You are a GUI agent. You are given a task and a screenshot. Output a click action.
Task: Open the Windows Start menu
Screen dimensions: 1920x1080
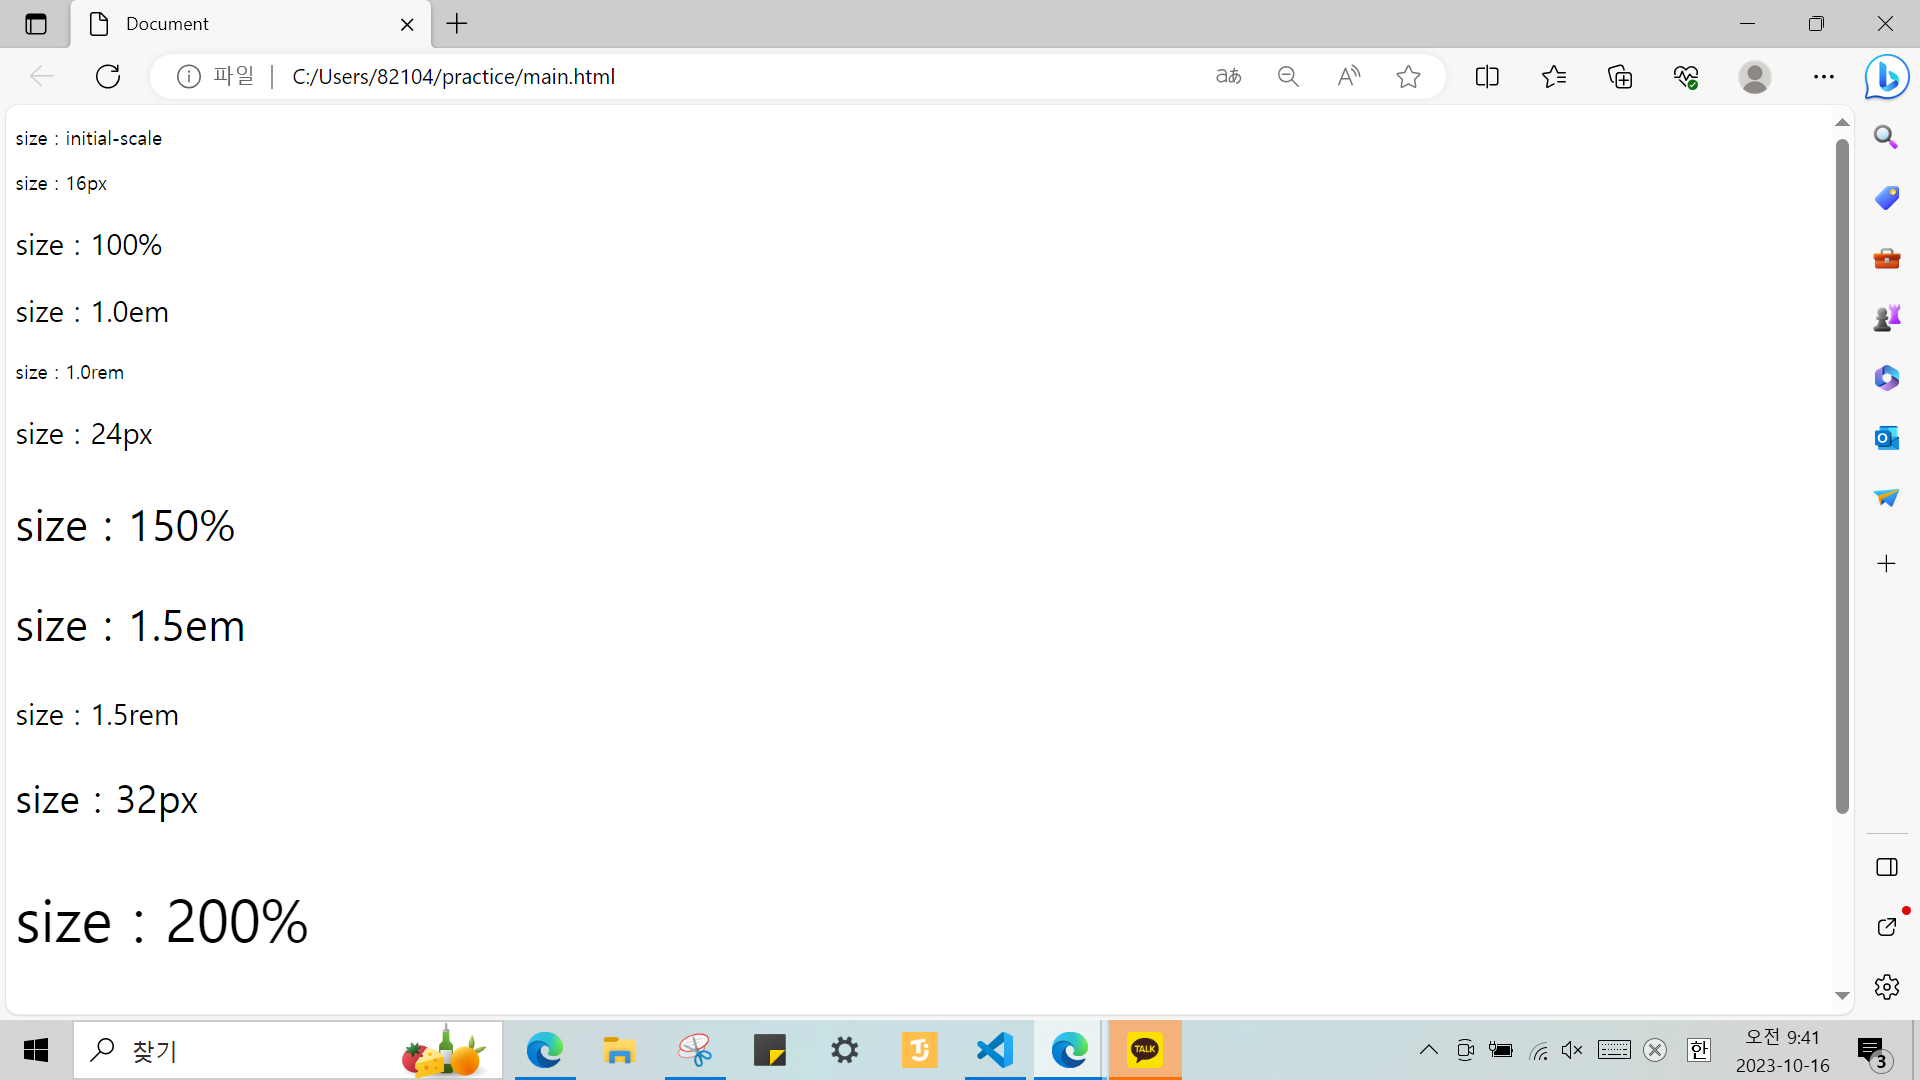pyautogui.click(x=36, y=1050)
